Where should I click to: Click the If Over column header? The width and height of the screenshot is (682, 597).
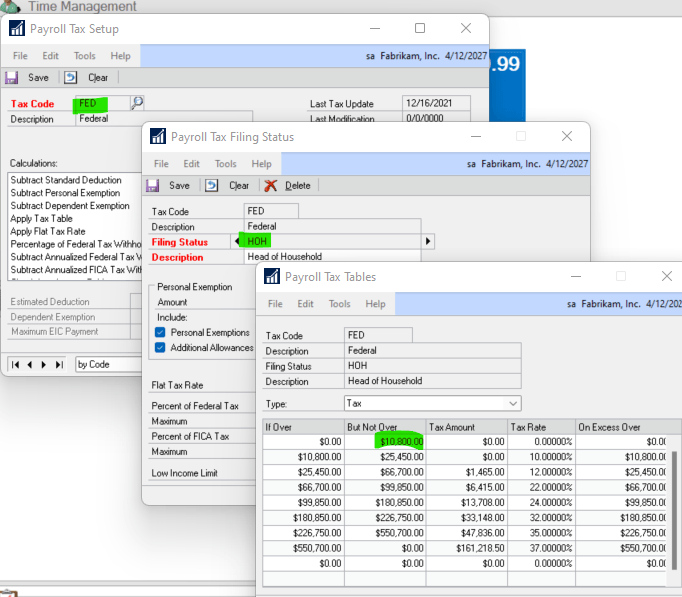[x=304, y=427]
